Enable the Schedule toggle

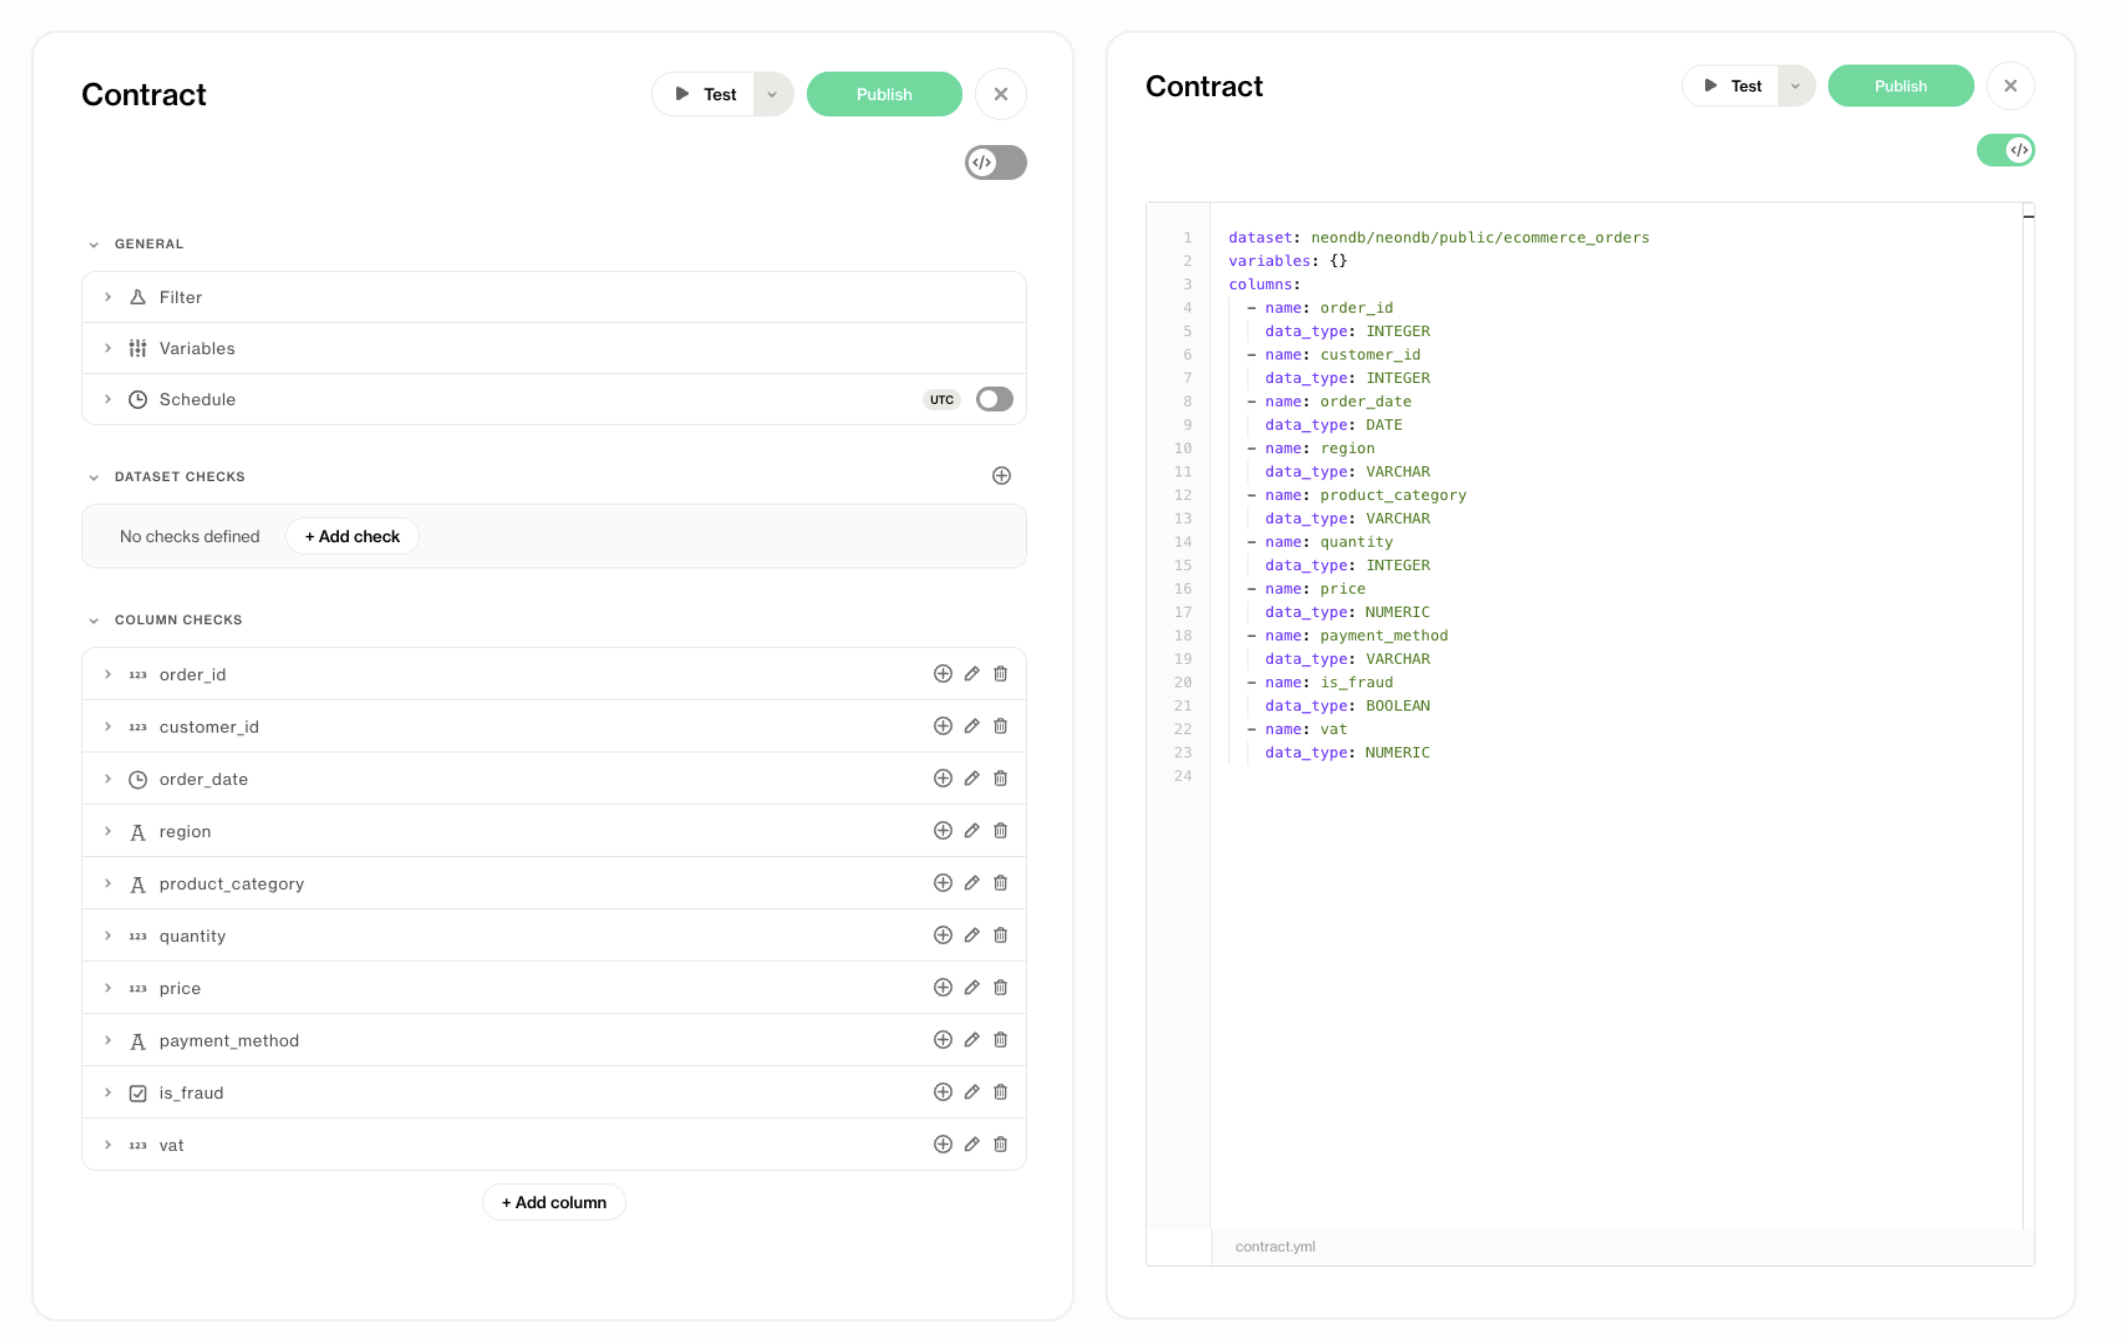[x=994, y=399]
